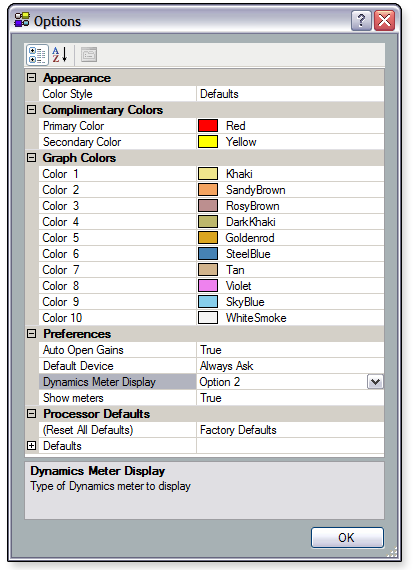The height and width of the screenshot is (570, 415).
Task: Choose the Violet Color 8 swatch
Action: pyautogui.click(x=208, y=286)
